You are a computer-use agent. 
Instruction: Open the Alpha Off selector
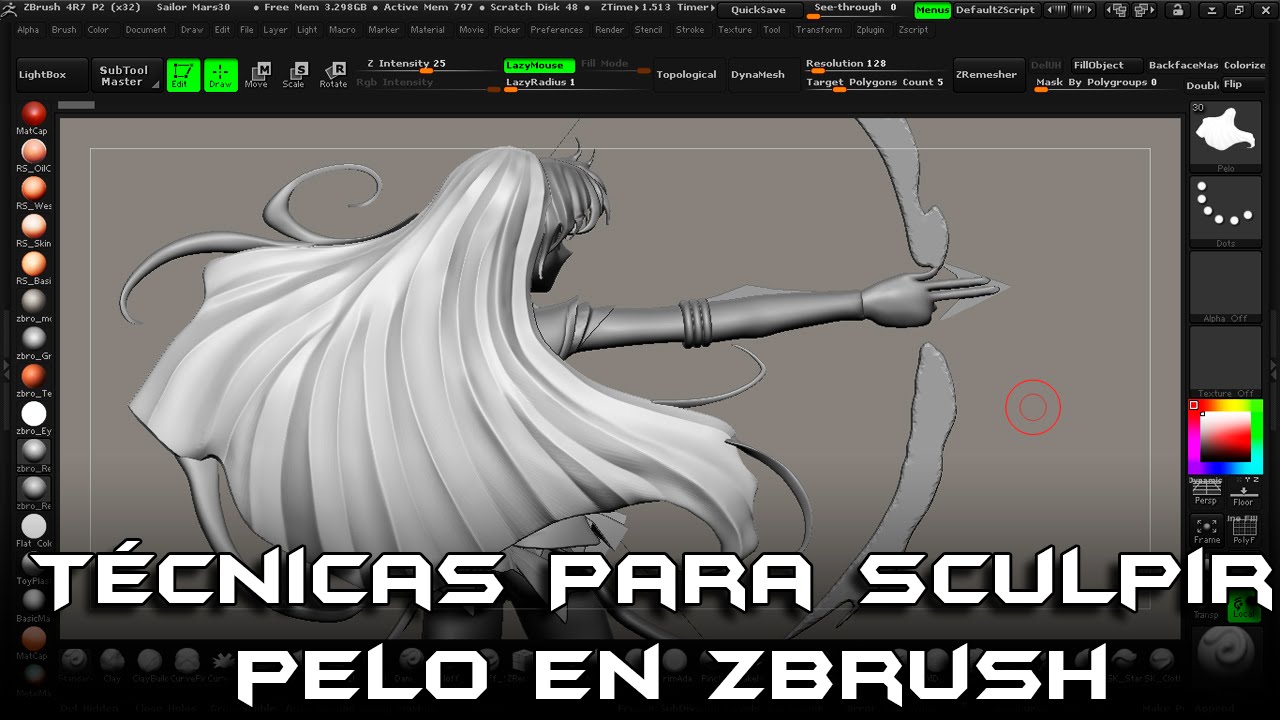(1225, 287)
